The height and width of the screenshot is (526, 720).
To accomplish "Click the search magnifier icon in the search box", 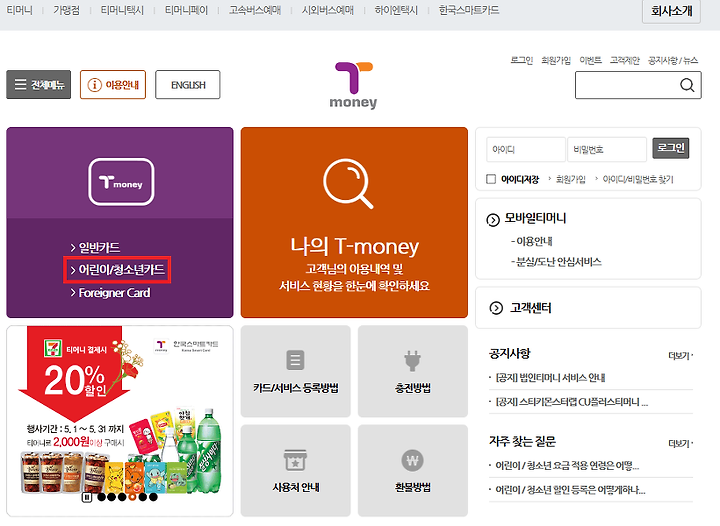I will (686, 85).
